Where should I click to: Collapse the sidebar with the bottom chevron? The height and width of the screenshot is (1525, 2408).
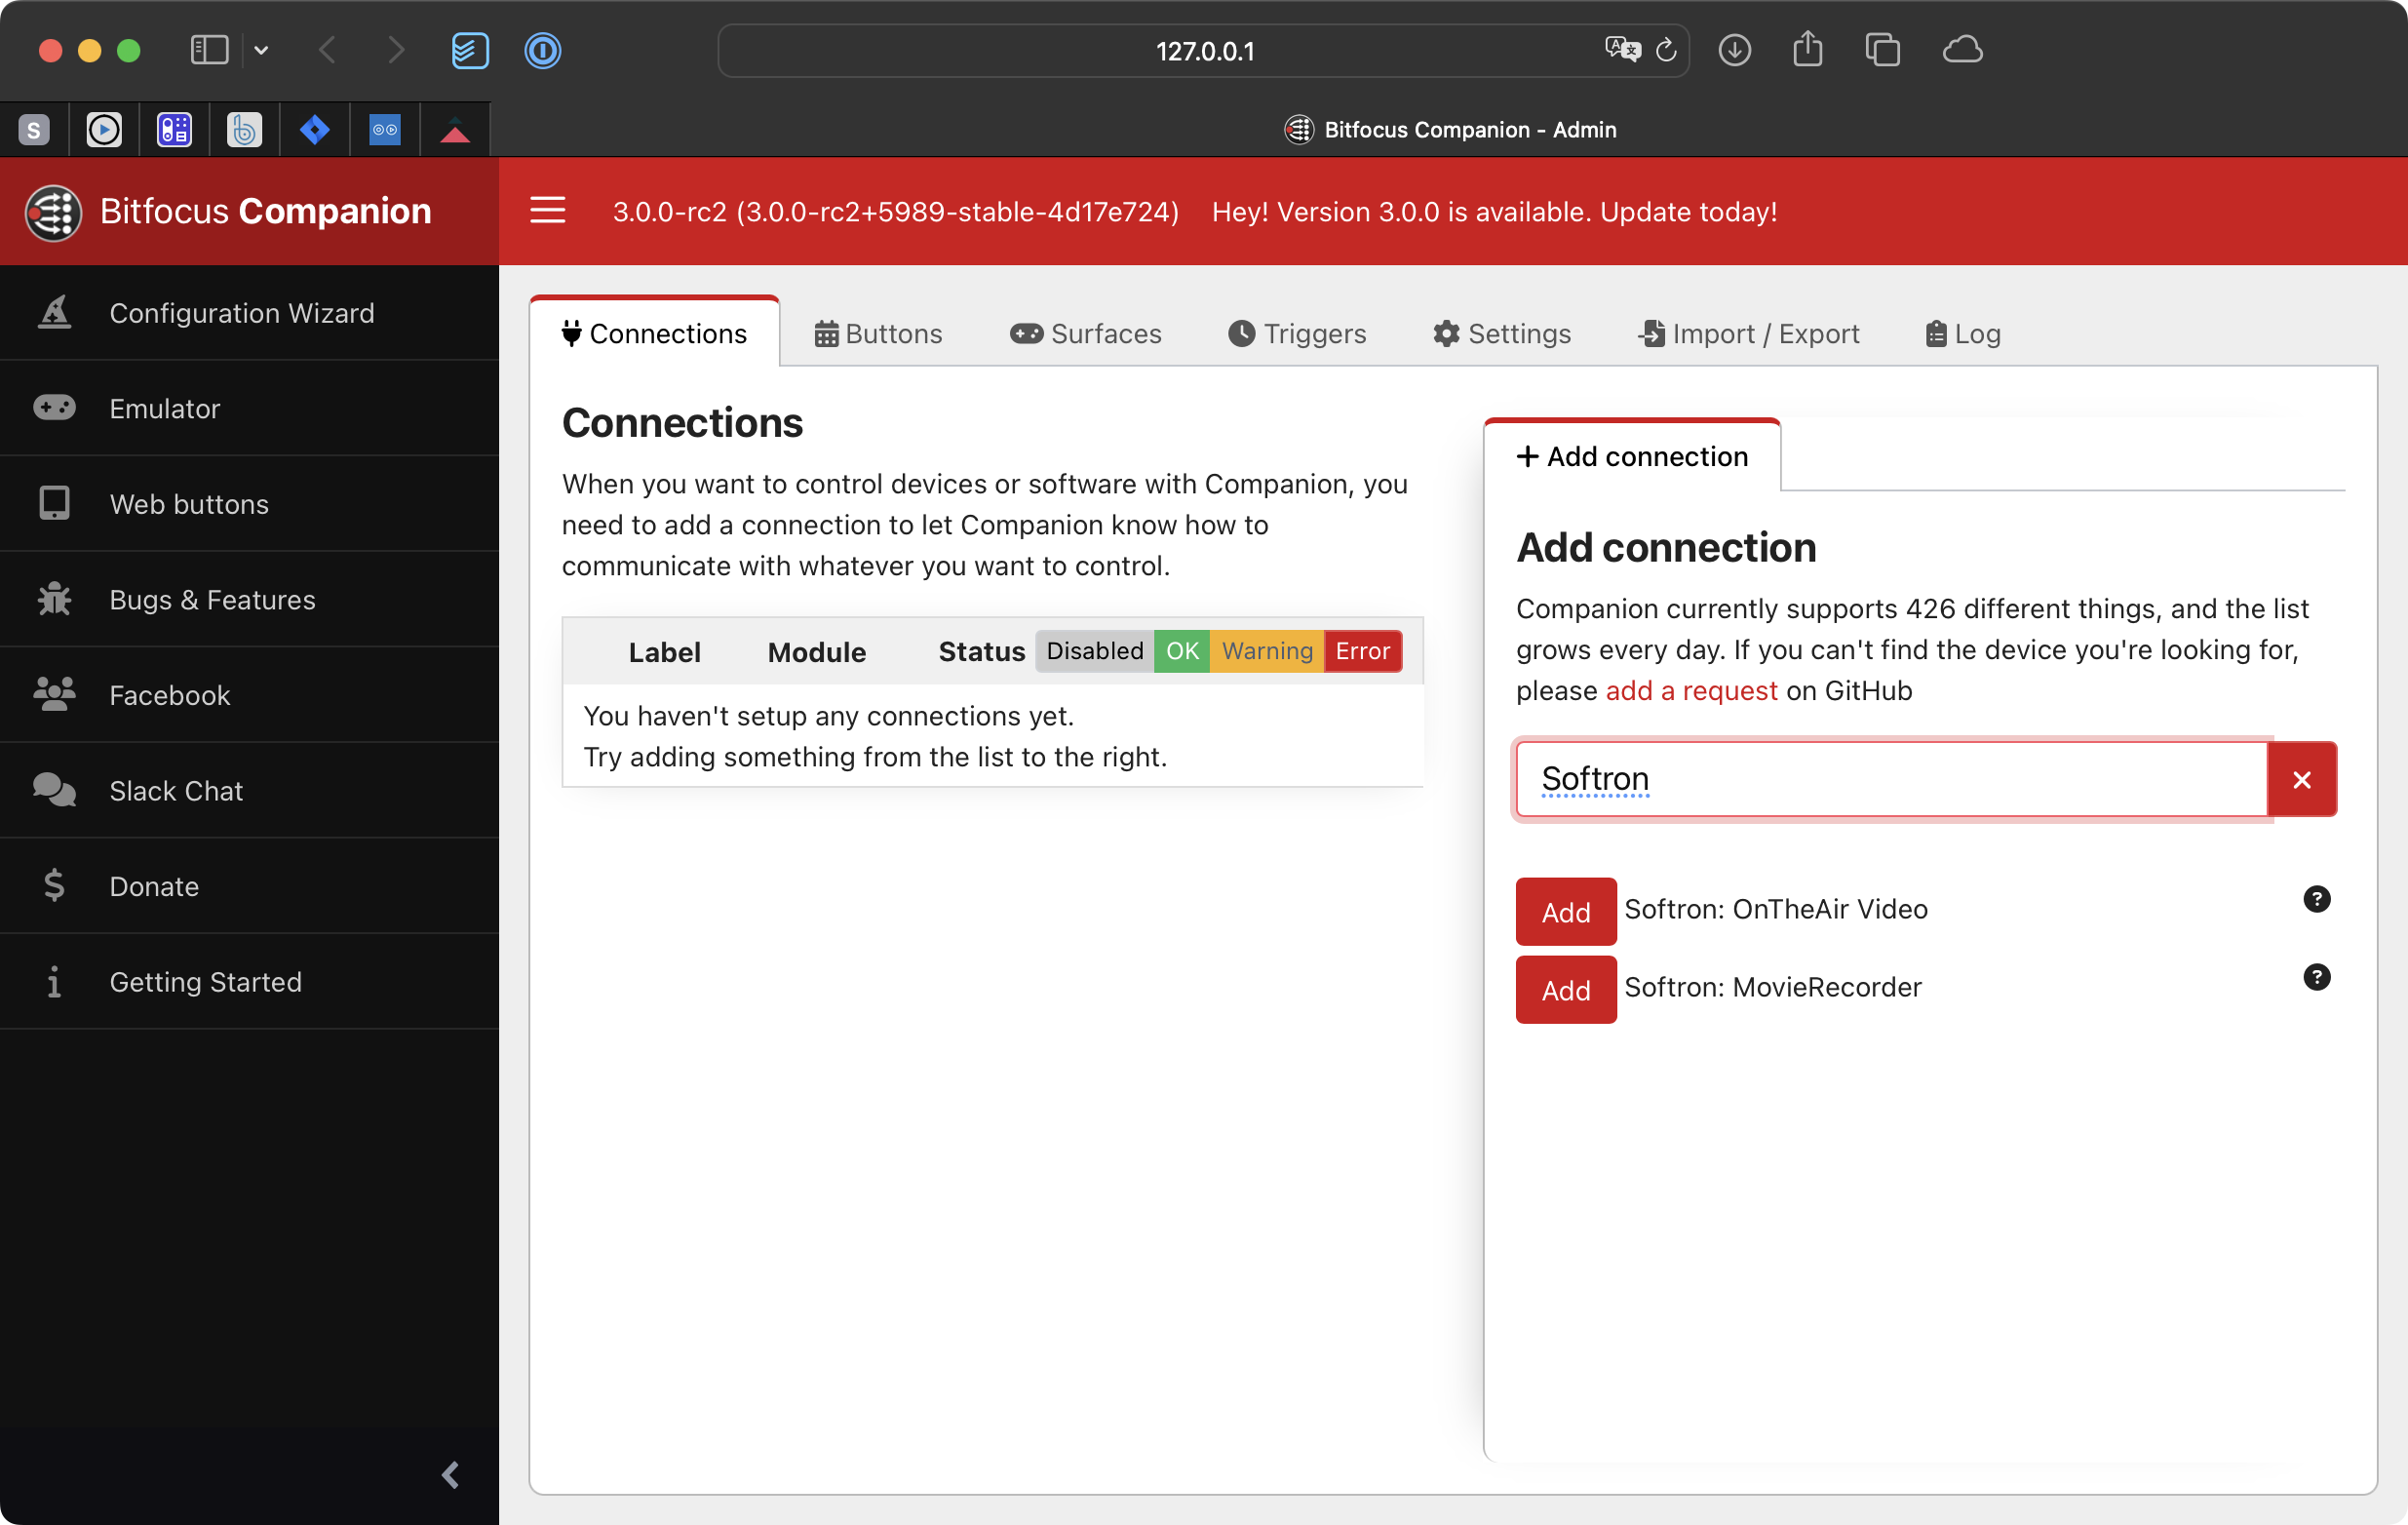(x=451, y=1474)
